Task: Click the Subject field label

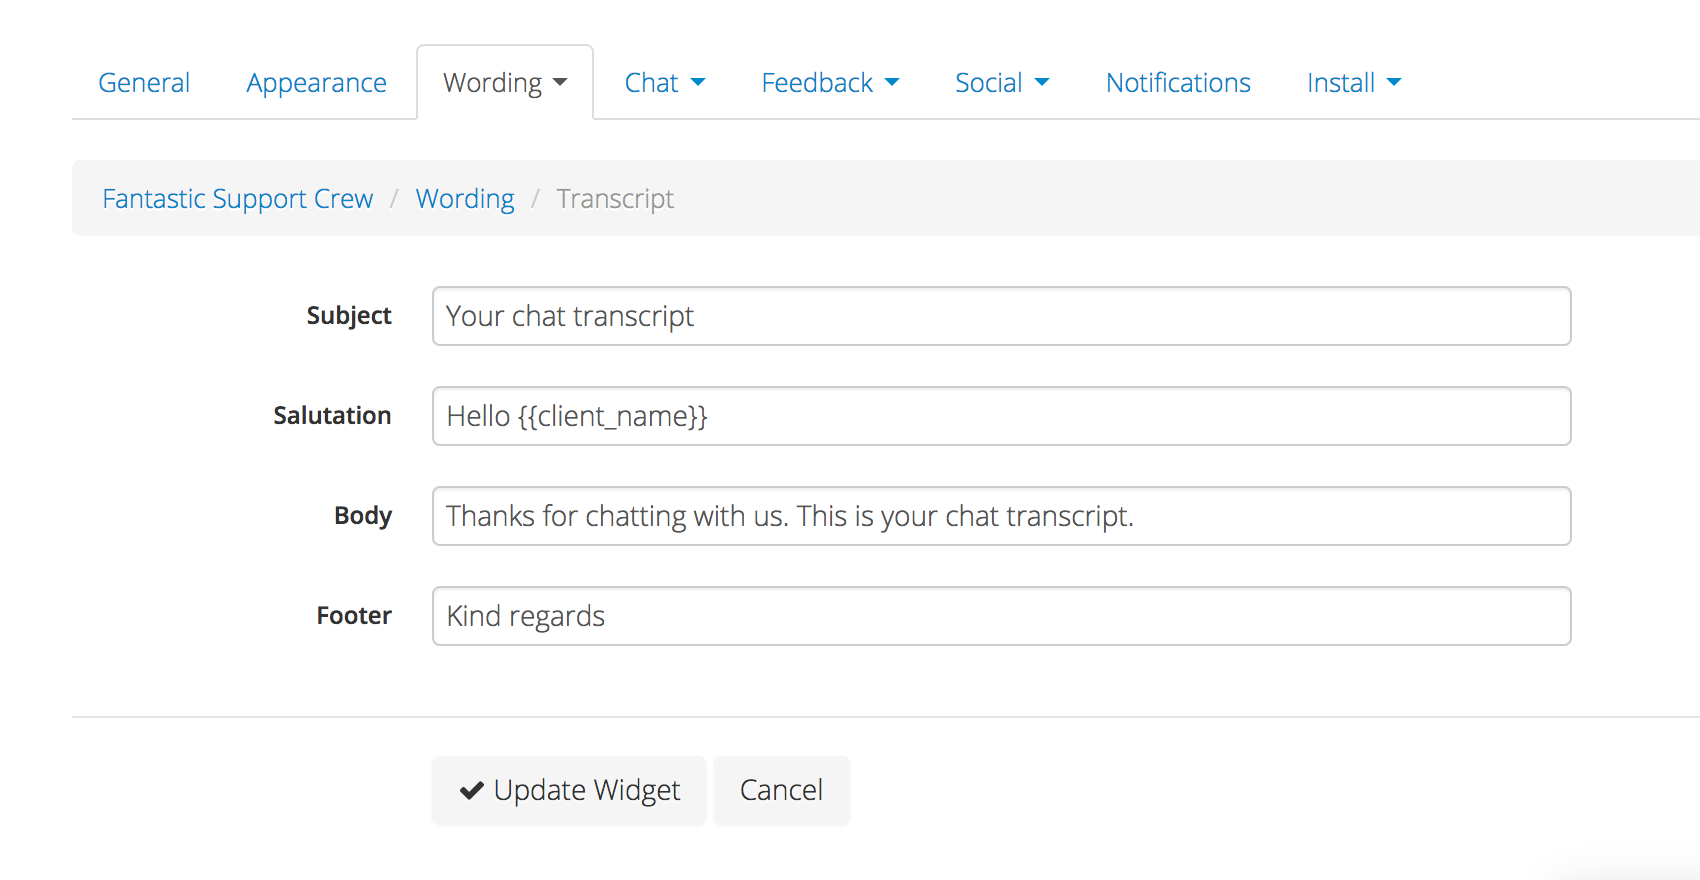Action: pyautogui.click(x=349, y=316)
